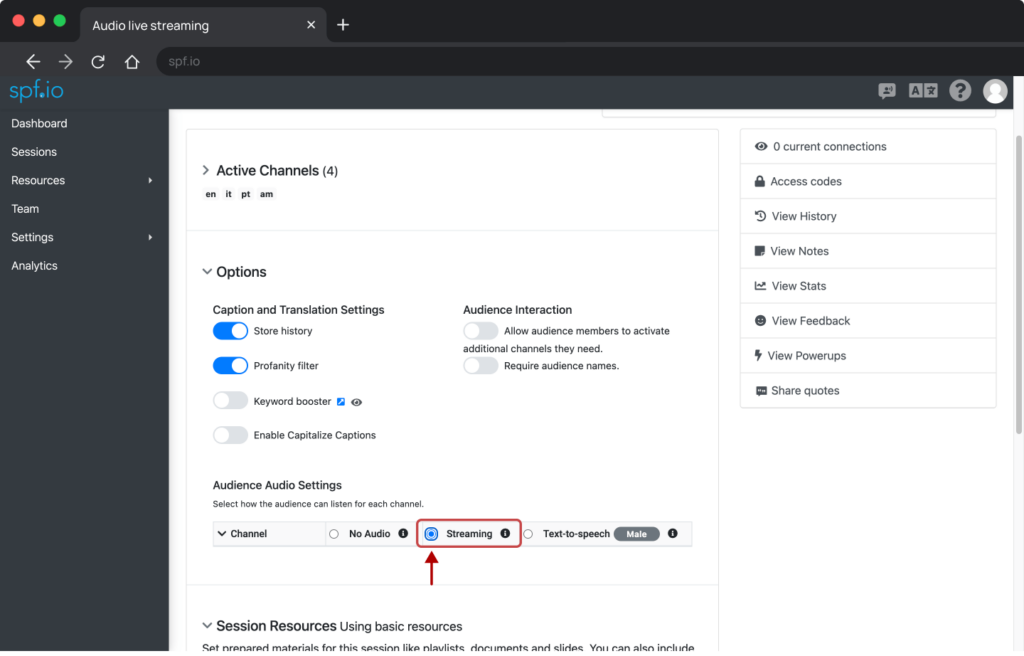Click the translation languages icon
1024x656 pixels.
click(923, 90)
